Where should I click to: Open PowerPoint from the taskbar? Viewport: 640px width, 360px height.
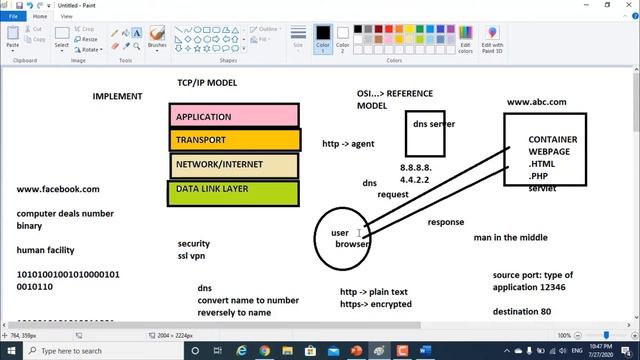[356, 351]
